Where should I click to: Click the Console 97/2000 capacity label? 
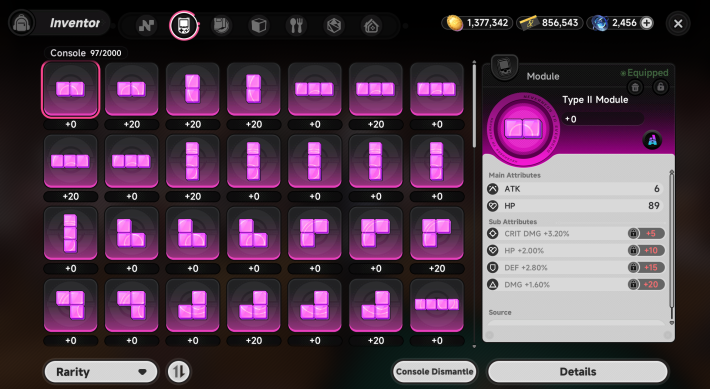[86, 53]
